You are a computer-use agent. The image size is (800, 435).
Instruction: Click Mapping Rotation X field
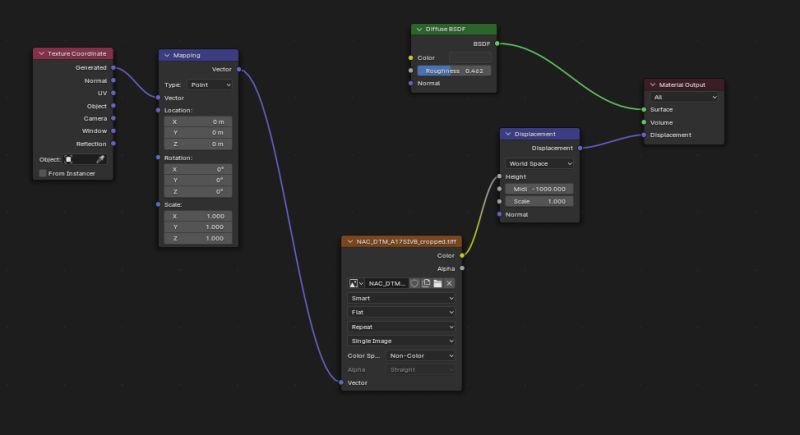click(198, 169)
